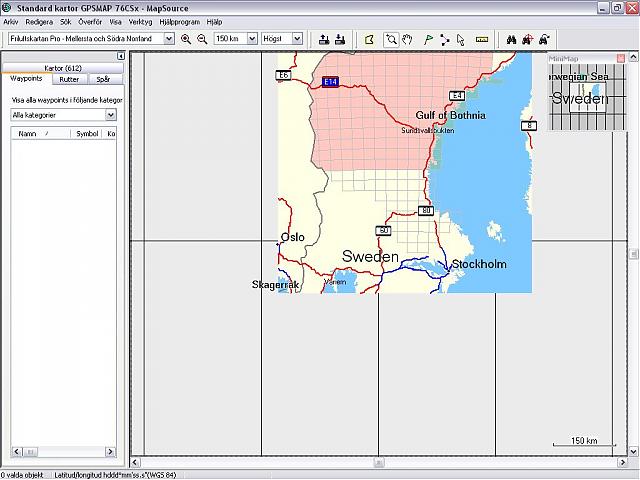Click the zoom in magnifier icon
The height and width of the screenshot is (480, 640).
pos(186,39)
